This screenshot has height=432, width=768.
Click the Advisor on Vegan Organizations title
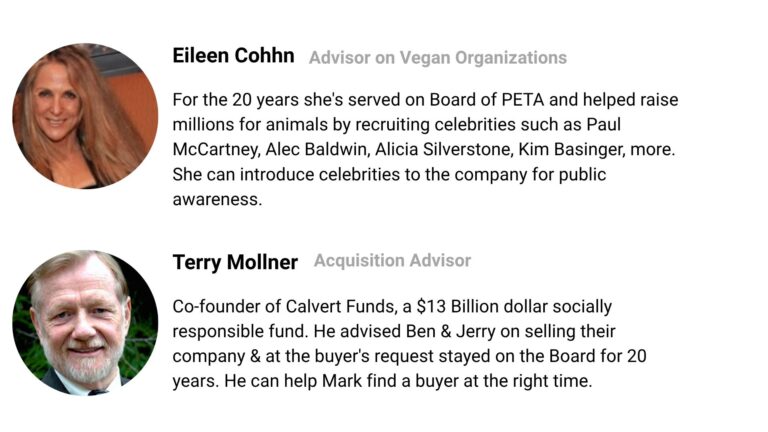pos(438,58)
